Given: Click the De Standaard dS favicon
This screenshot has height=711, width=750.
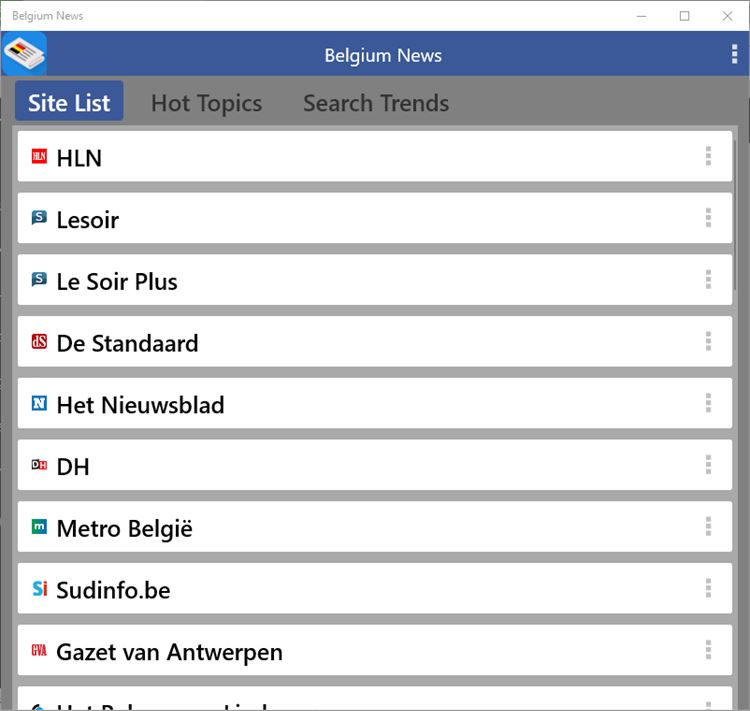Looking at the screenshot, I should point(39,342).
